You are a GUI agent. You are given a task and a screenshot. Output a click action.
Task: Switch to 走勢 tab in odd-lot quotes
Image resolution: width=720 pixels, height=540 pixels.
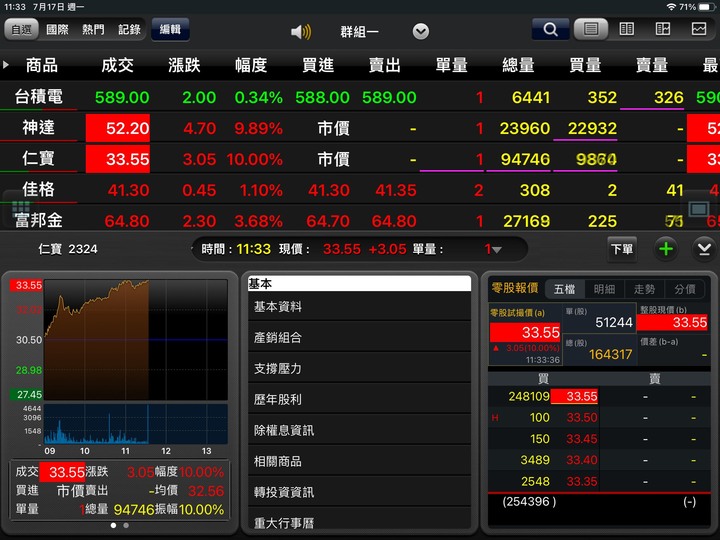[644, 289]
